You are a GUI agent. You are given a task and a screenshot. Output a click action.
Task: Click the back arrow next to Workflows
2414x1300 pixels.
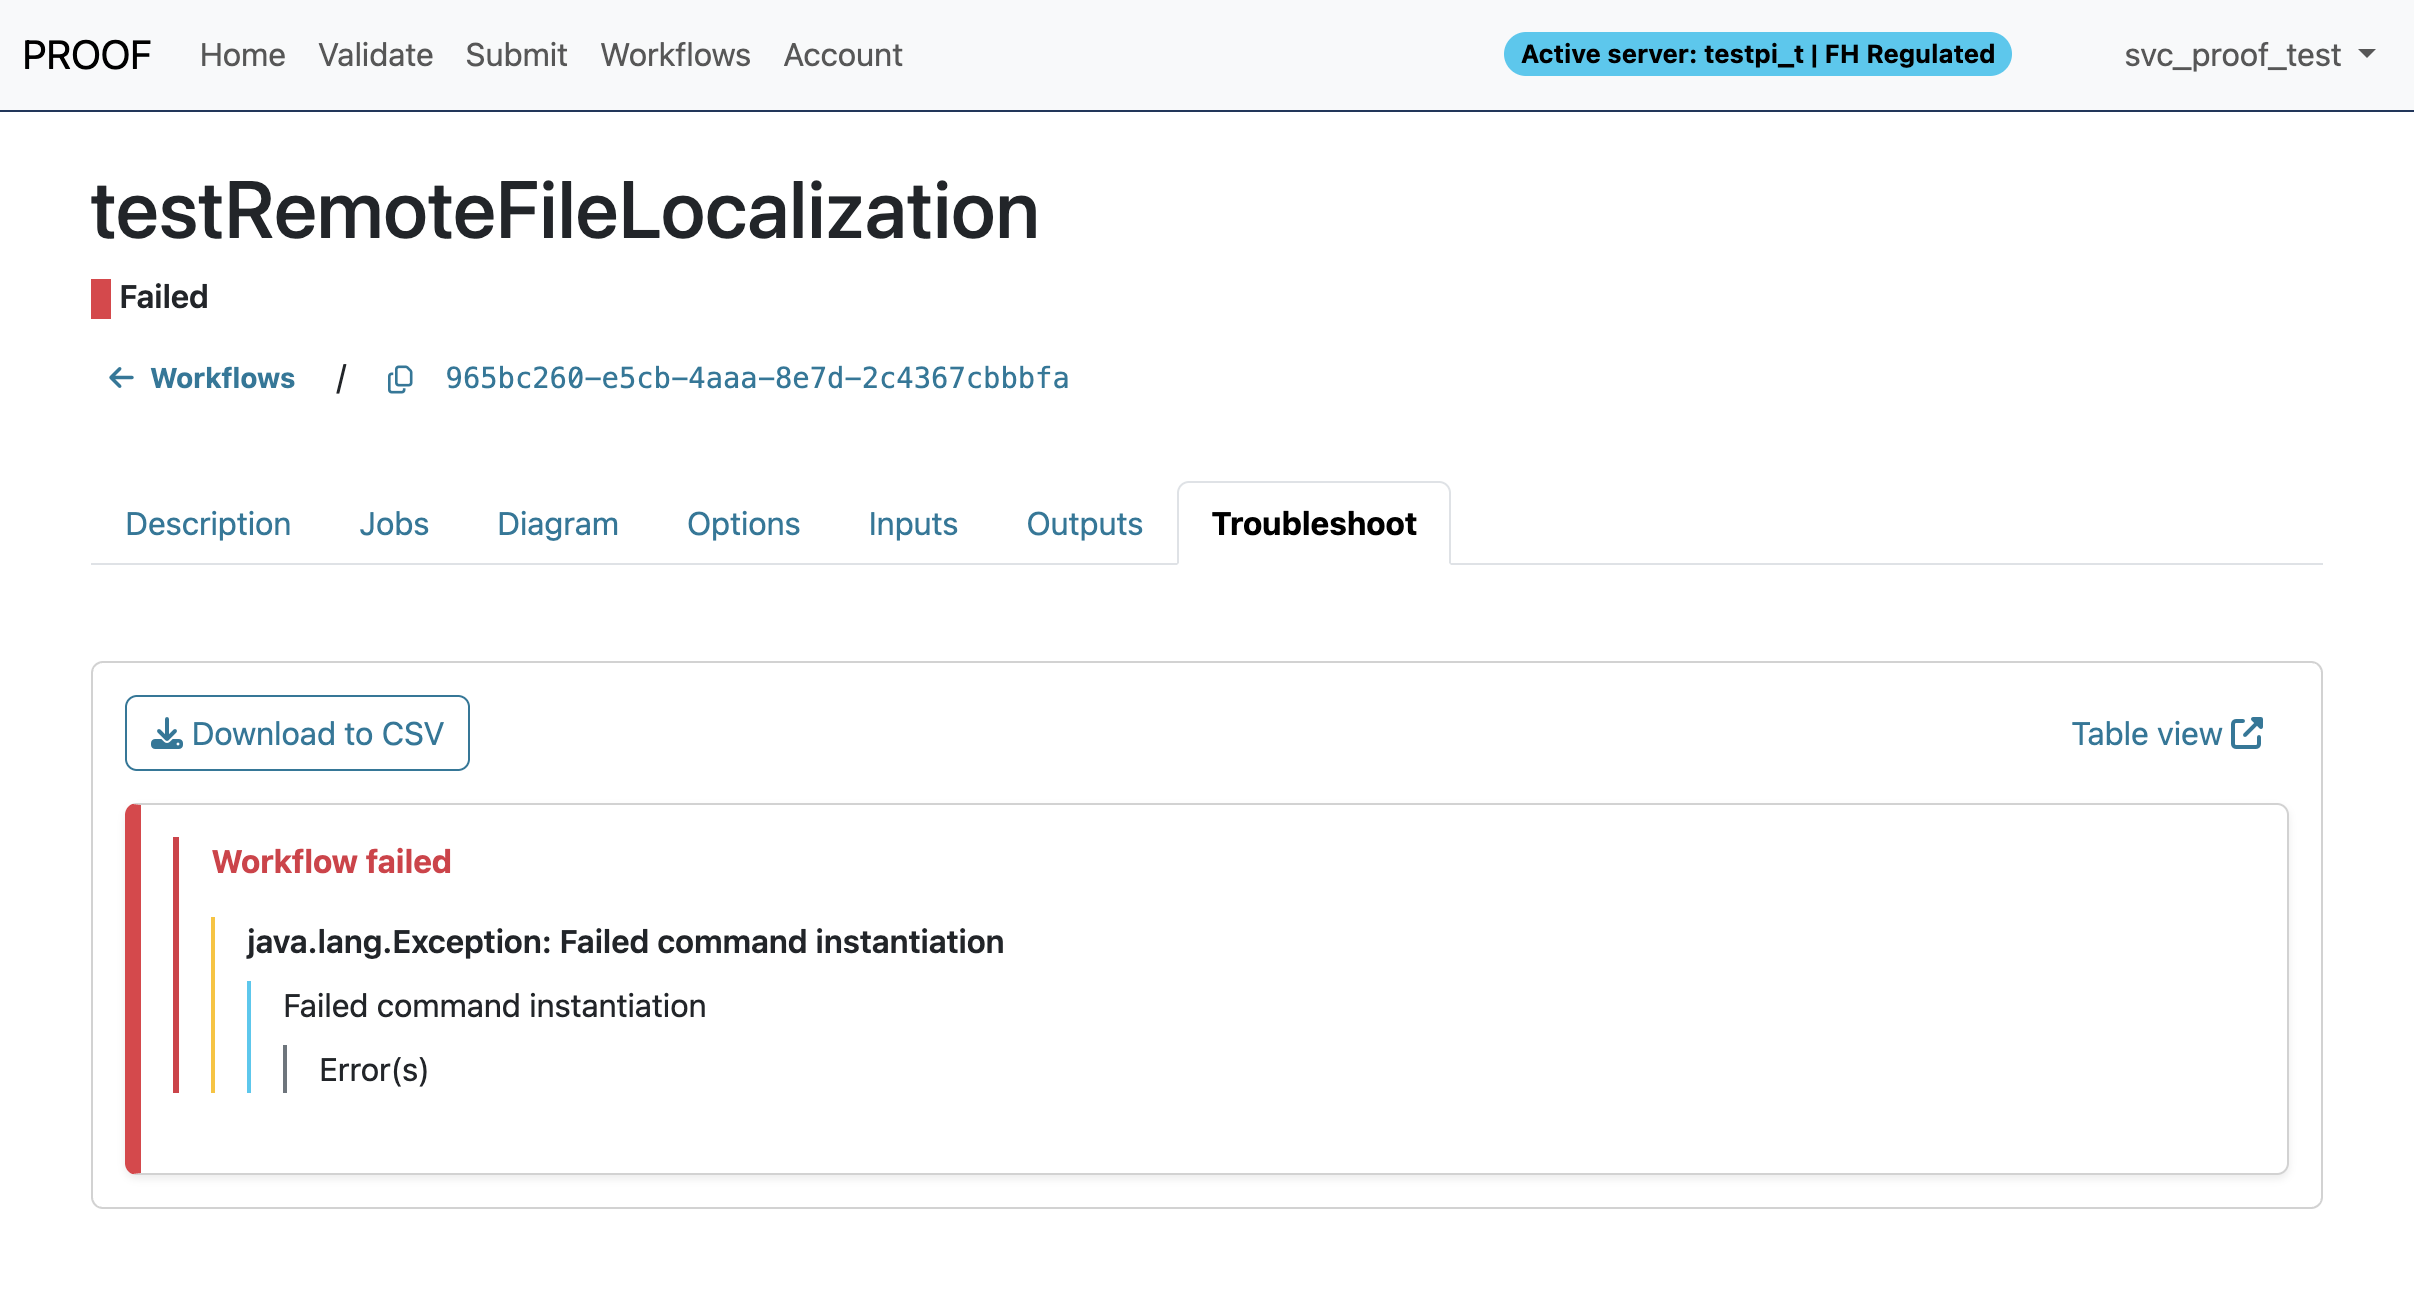pyautogui.click(x=120, y=378)
